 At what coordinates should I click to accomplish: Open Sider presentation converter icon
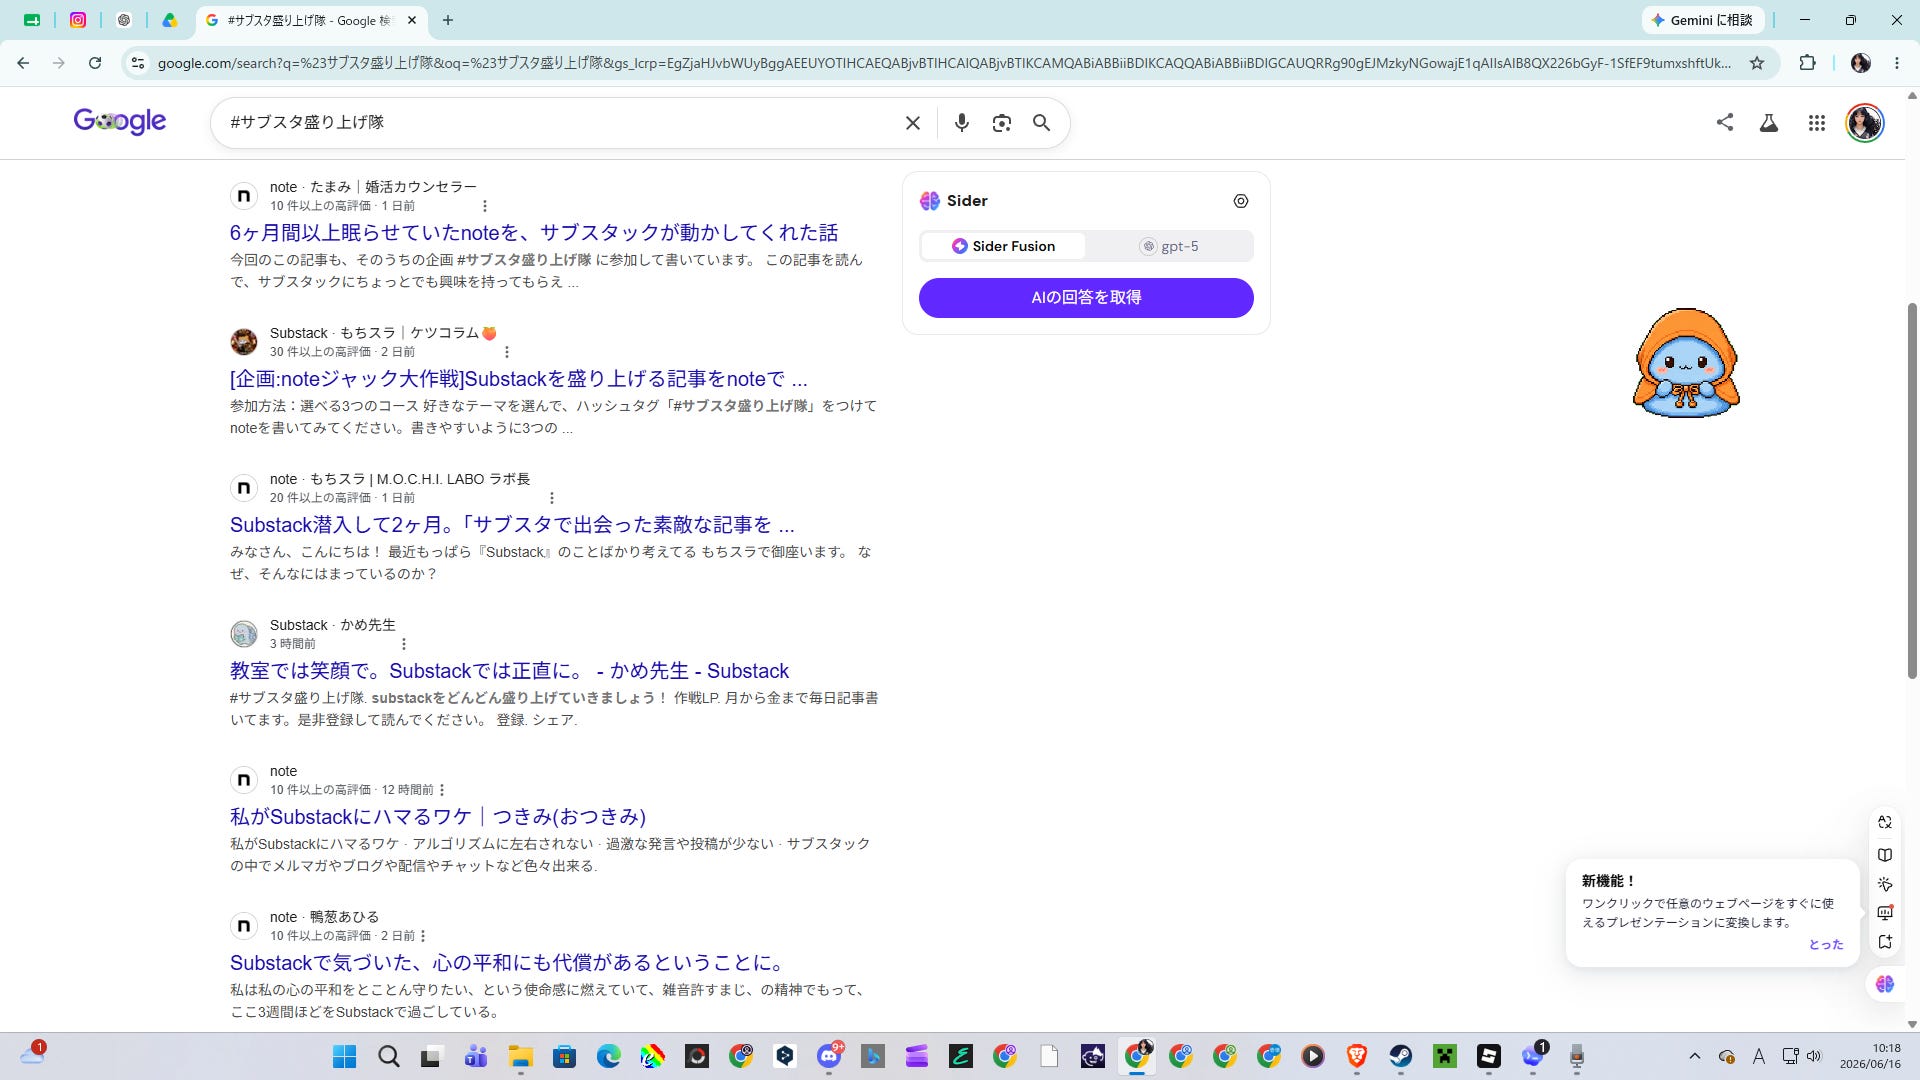1885,912
